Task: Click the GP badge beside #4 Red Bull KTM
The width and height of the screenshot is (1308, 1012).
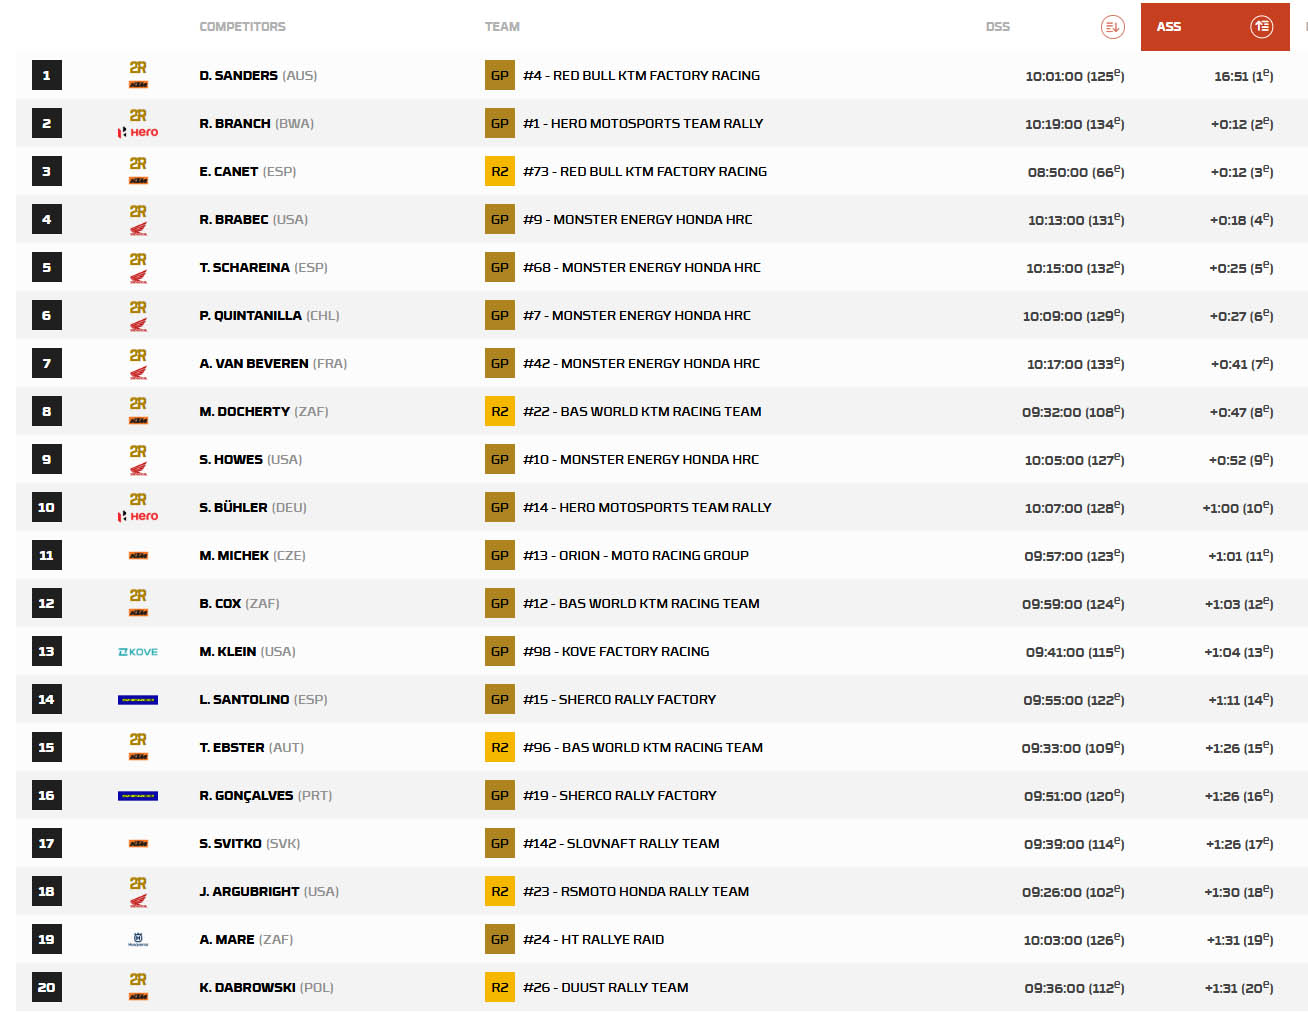Action: [x=500, y=75]
